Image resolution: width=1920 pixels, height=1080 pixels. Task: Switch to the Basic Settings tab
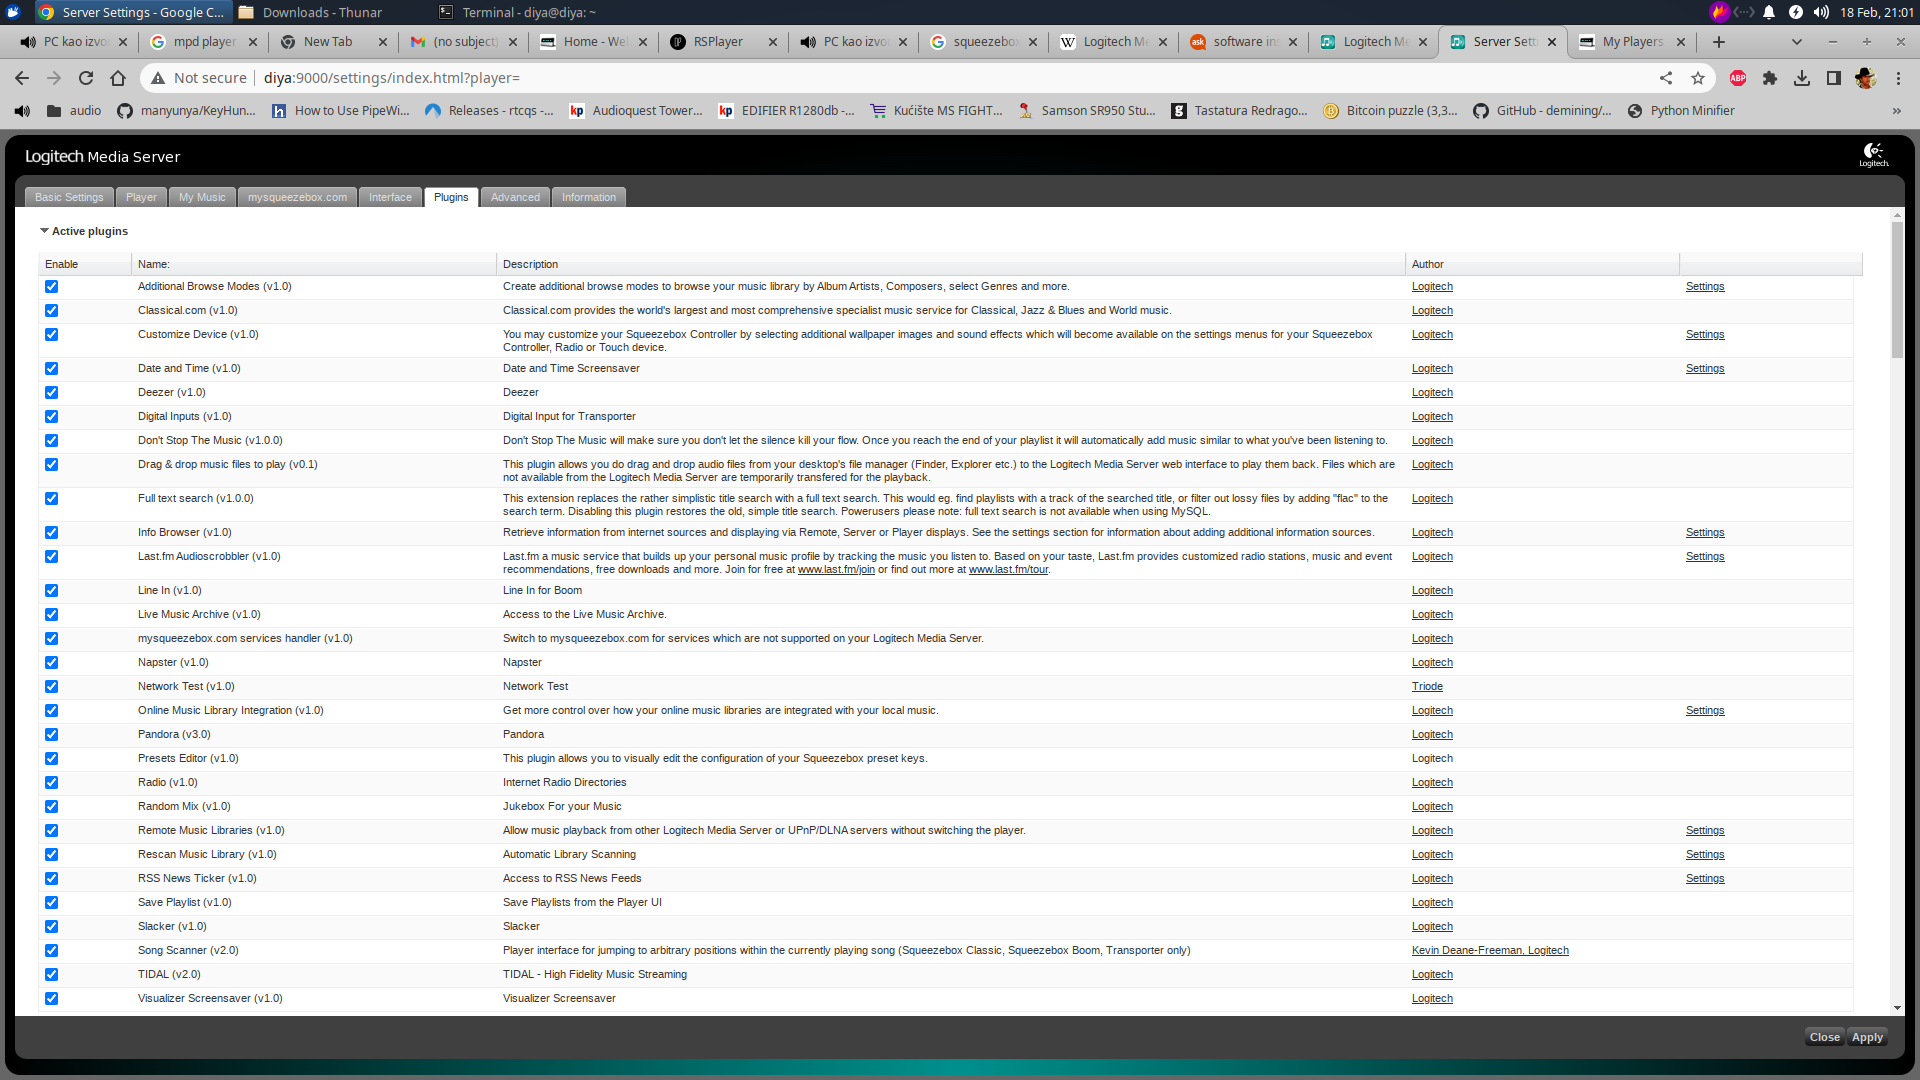tap(69, 197)
